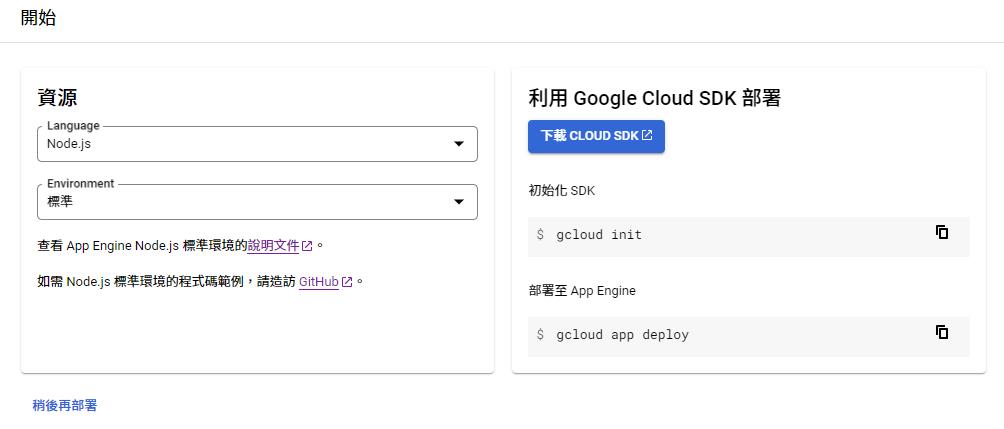Select the Node.js language field
Image resolution: width=1004 pixels, height=429 pixels.
pos(240,144)
